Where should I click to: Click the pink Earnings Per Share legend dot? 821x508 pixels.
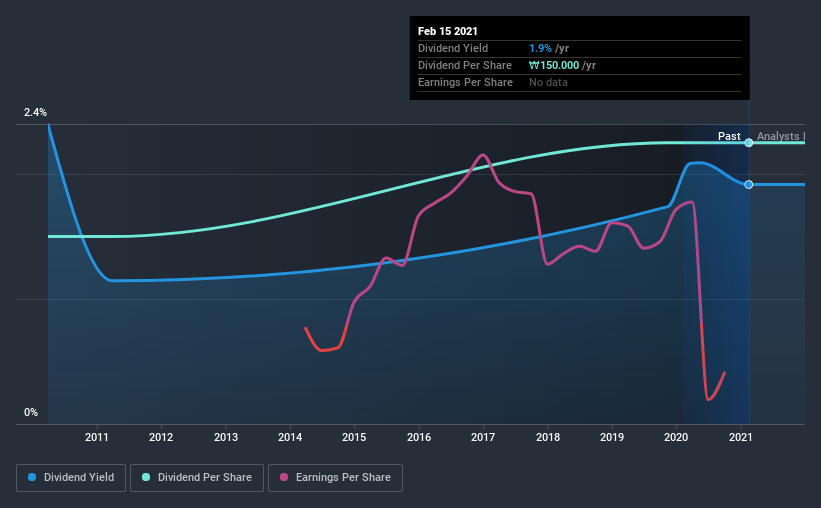tap(284, 477)
